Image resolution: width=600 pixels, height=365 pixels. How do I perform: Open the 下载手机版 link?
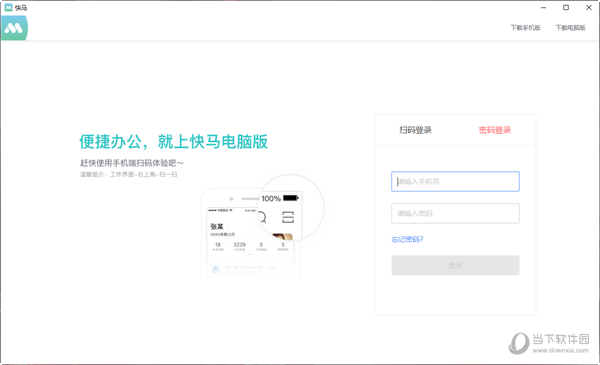pos(525,28)
